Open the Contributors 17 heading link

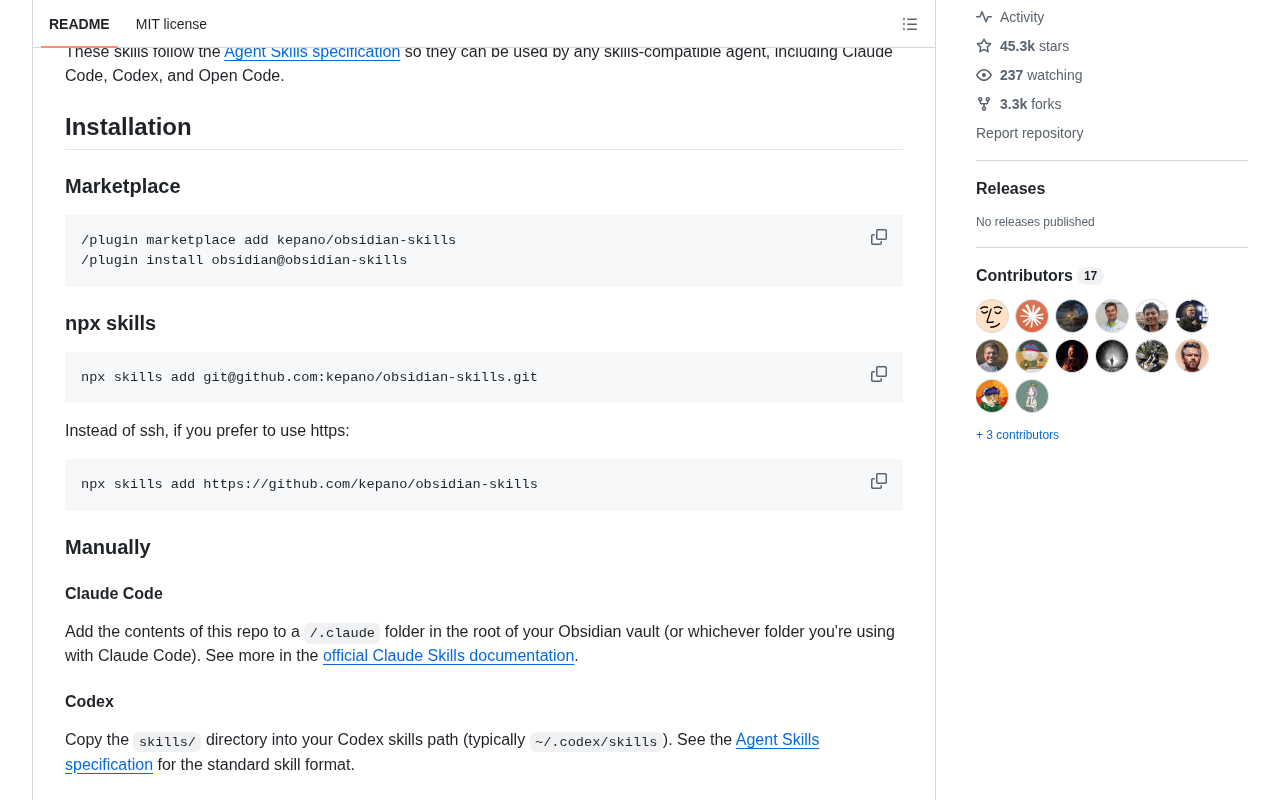click(1039, 276)
